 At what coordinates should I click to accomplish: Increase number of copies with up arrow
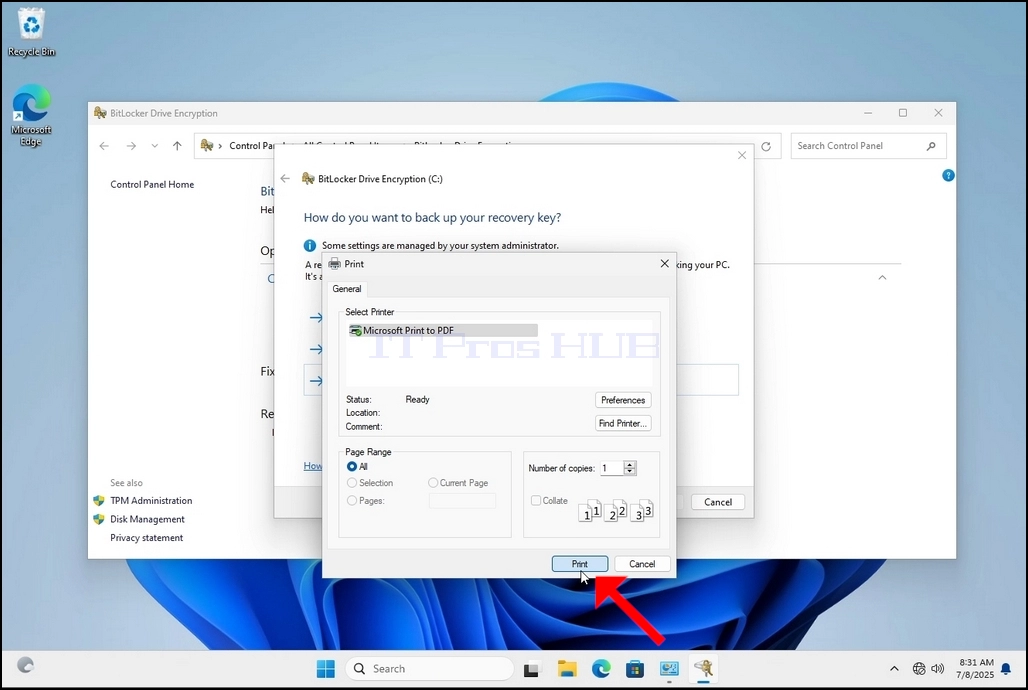630,464
